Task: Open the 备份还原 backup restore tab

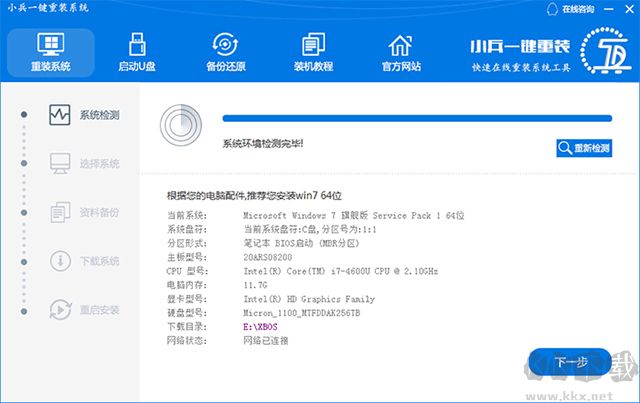Action: tap(226, 53)
